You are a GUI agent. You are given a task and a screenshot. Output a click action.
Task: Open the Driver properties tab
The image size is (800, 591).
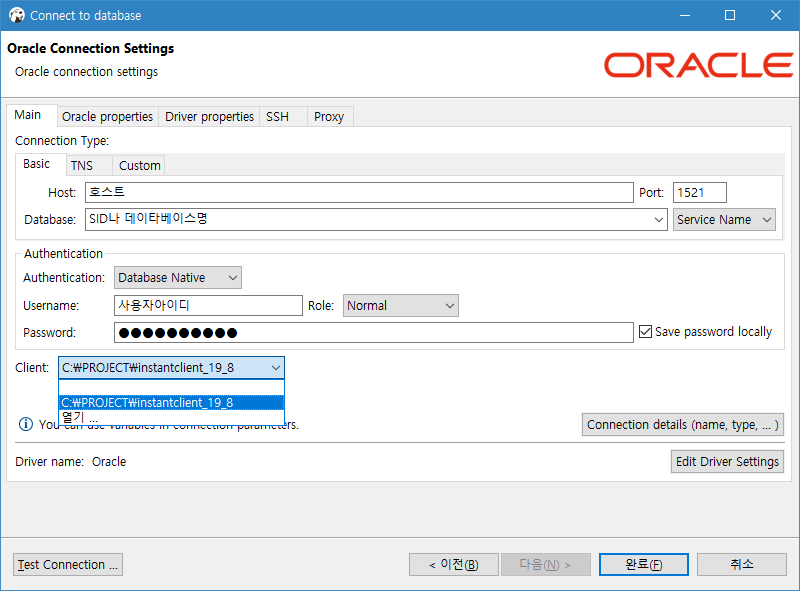[x=210, y=117]
